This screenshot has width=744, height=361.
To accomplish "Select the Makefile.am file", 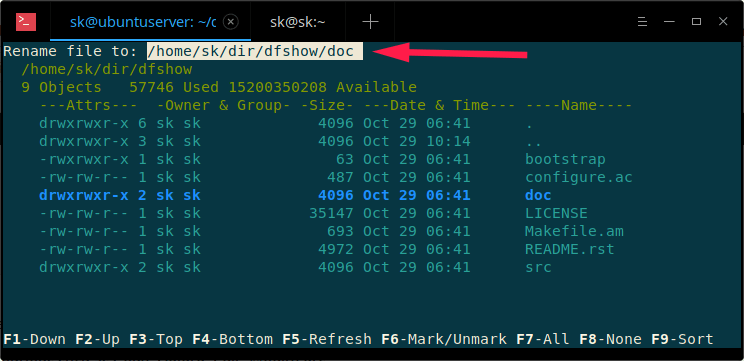I will 574,231.
